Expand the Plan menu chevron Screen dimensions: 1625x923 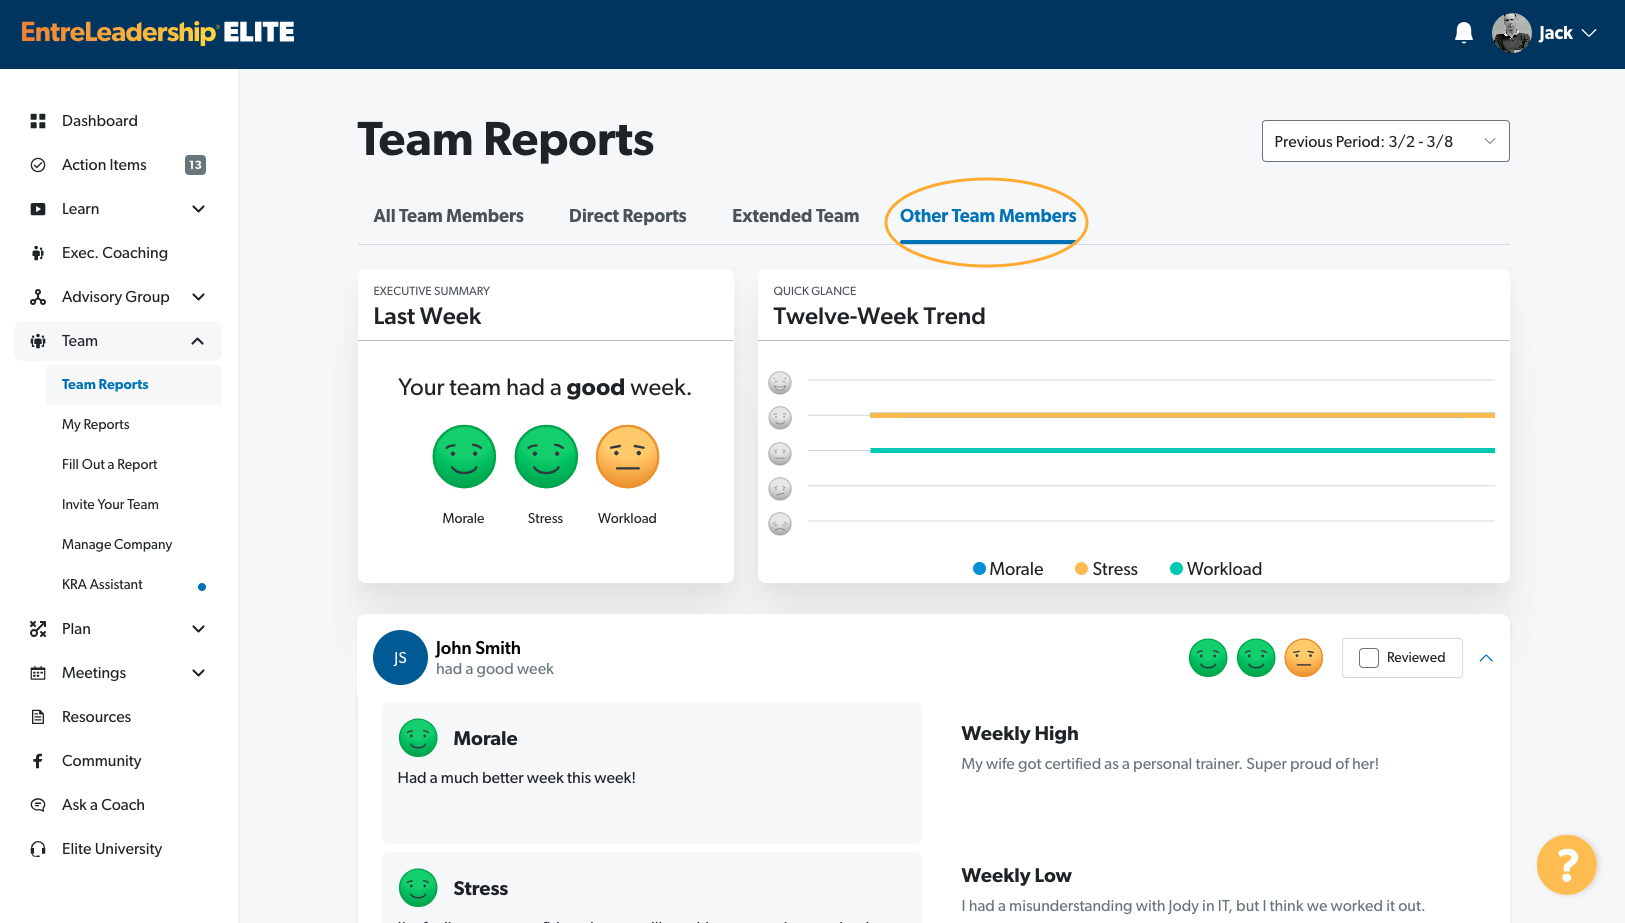coord(198,629)
